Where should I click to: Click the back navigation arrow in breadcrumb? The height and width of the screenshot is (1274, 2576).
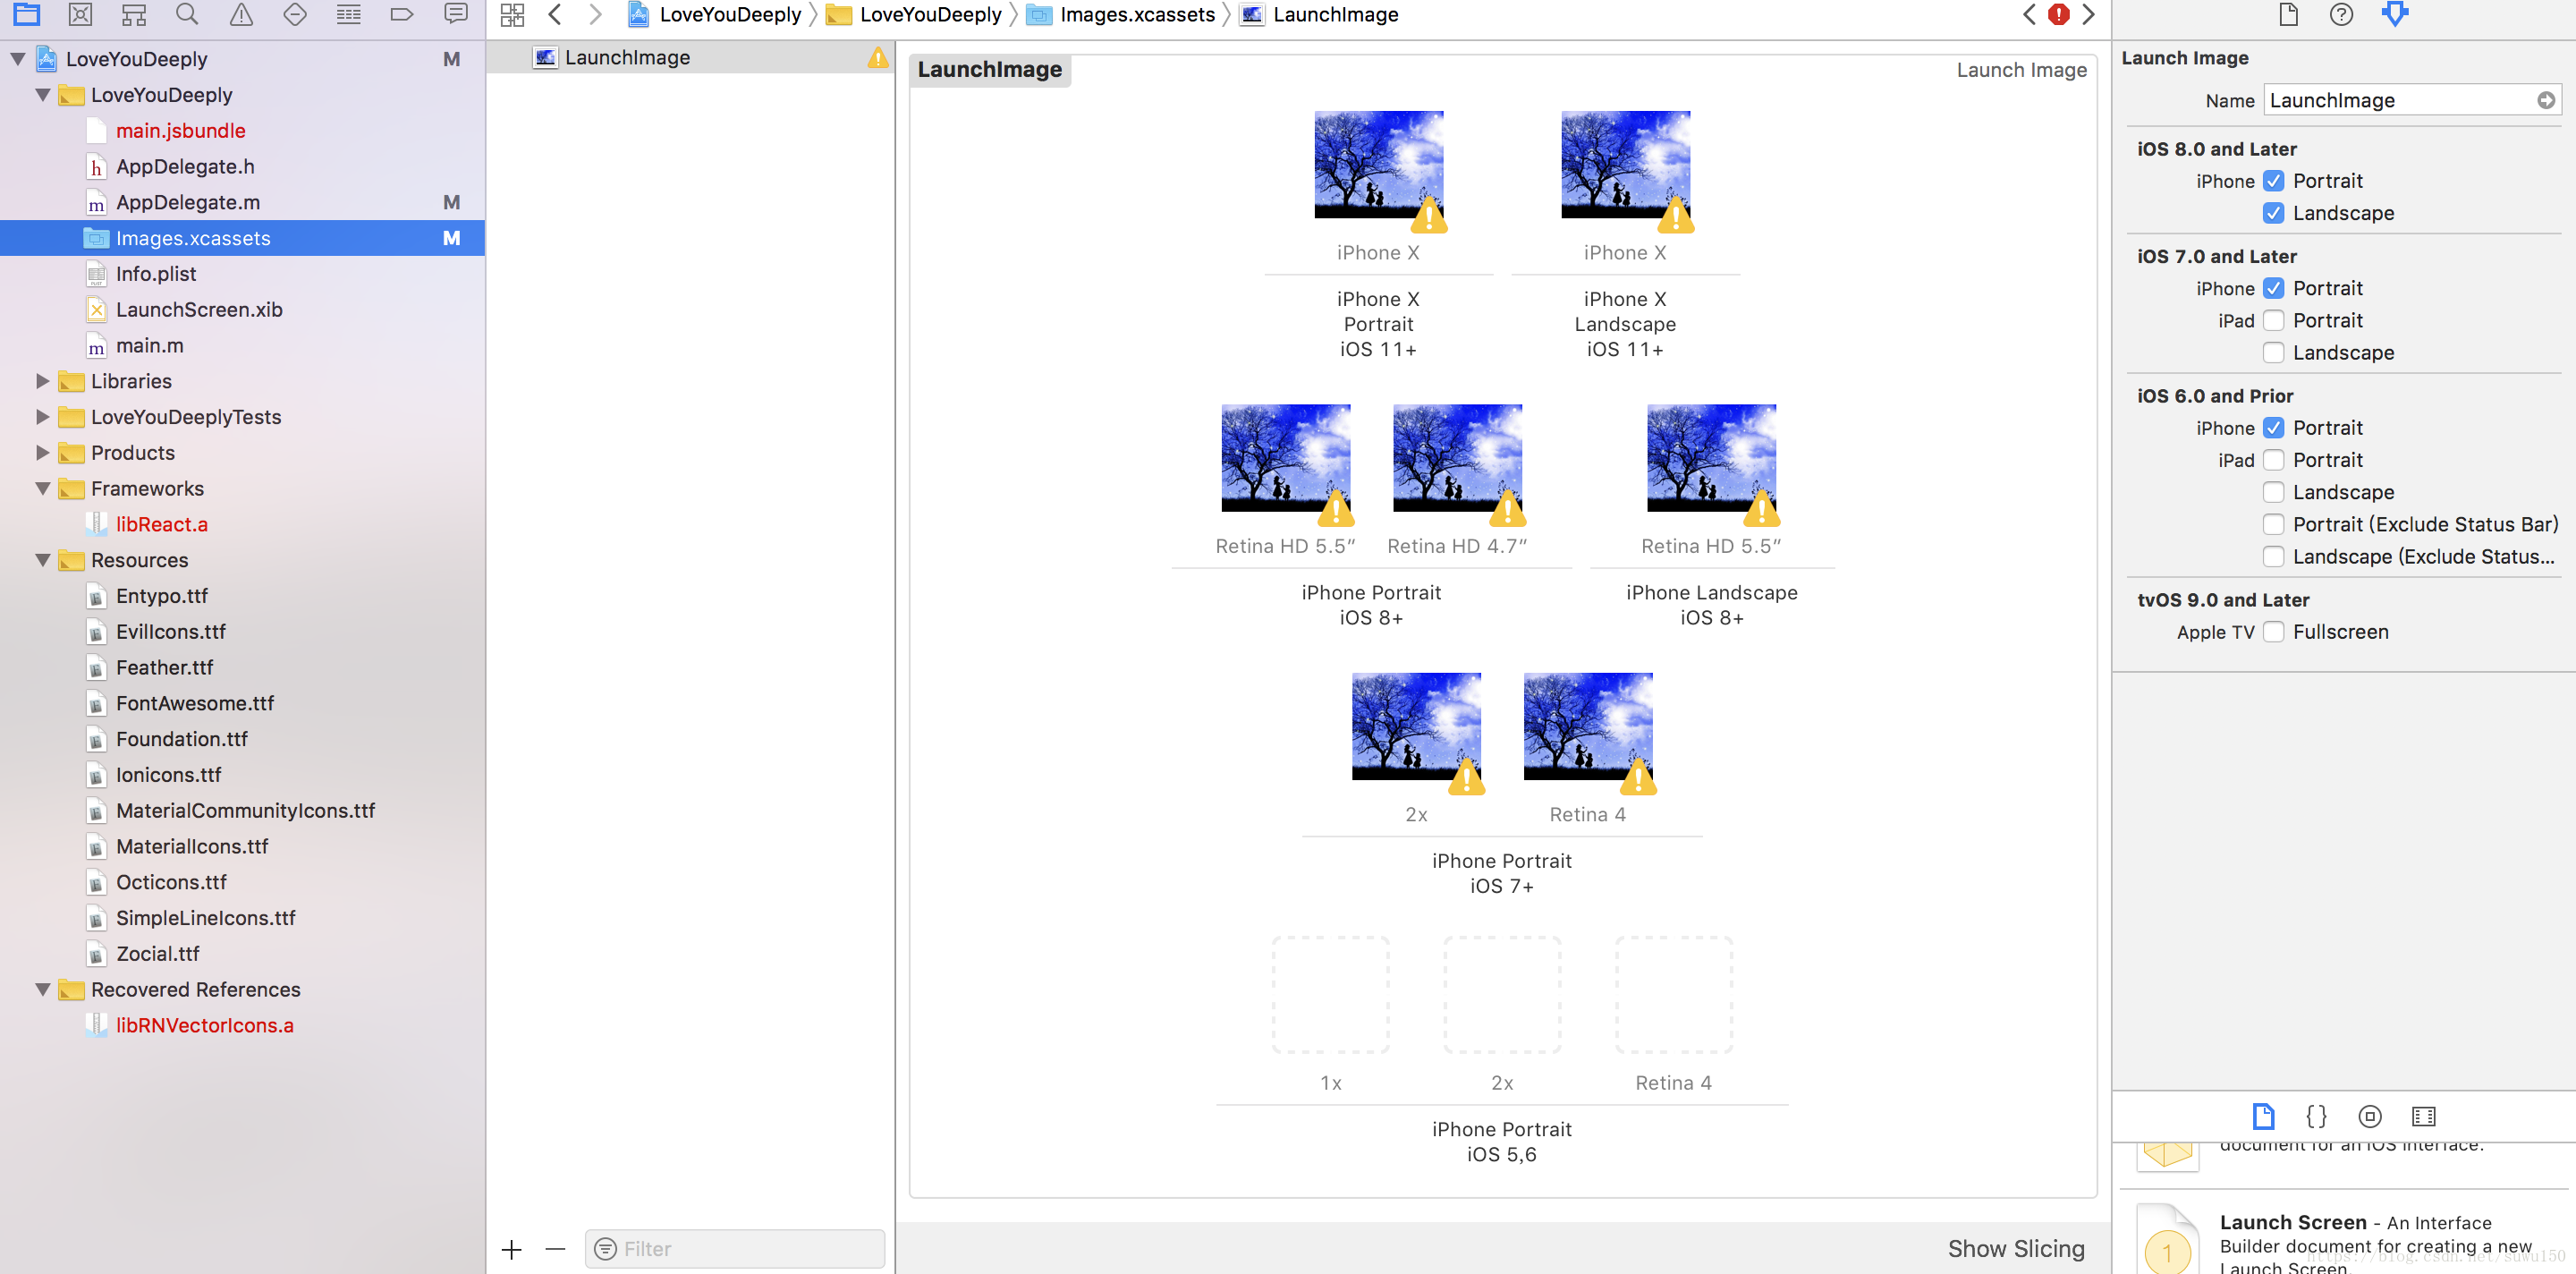555,15
